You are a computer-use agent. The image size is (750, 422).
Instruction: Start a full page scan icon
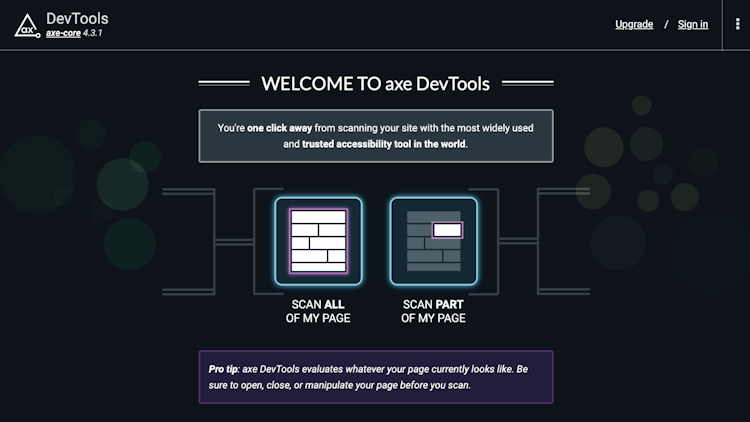318,241
